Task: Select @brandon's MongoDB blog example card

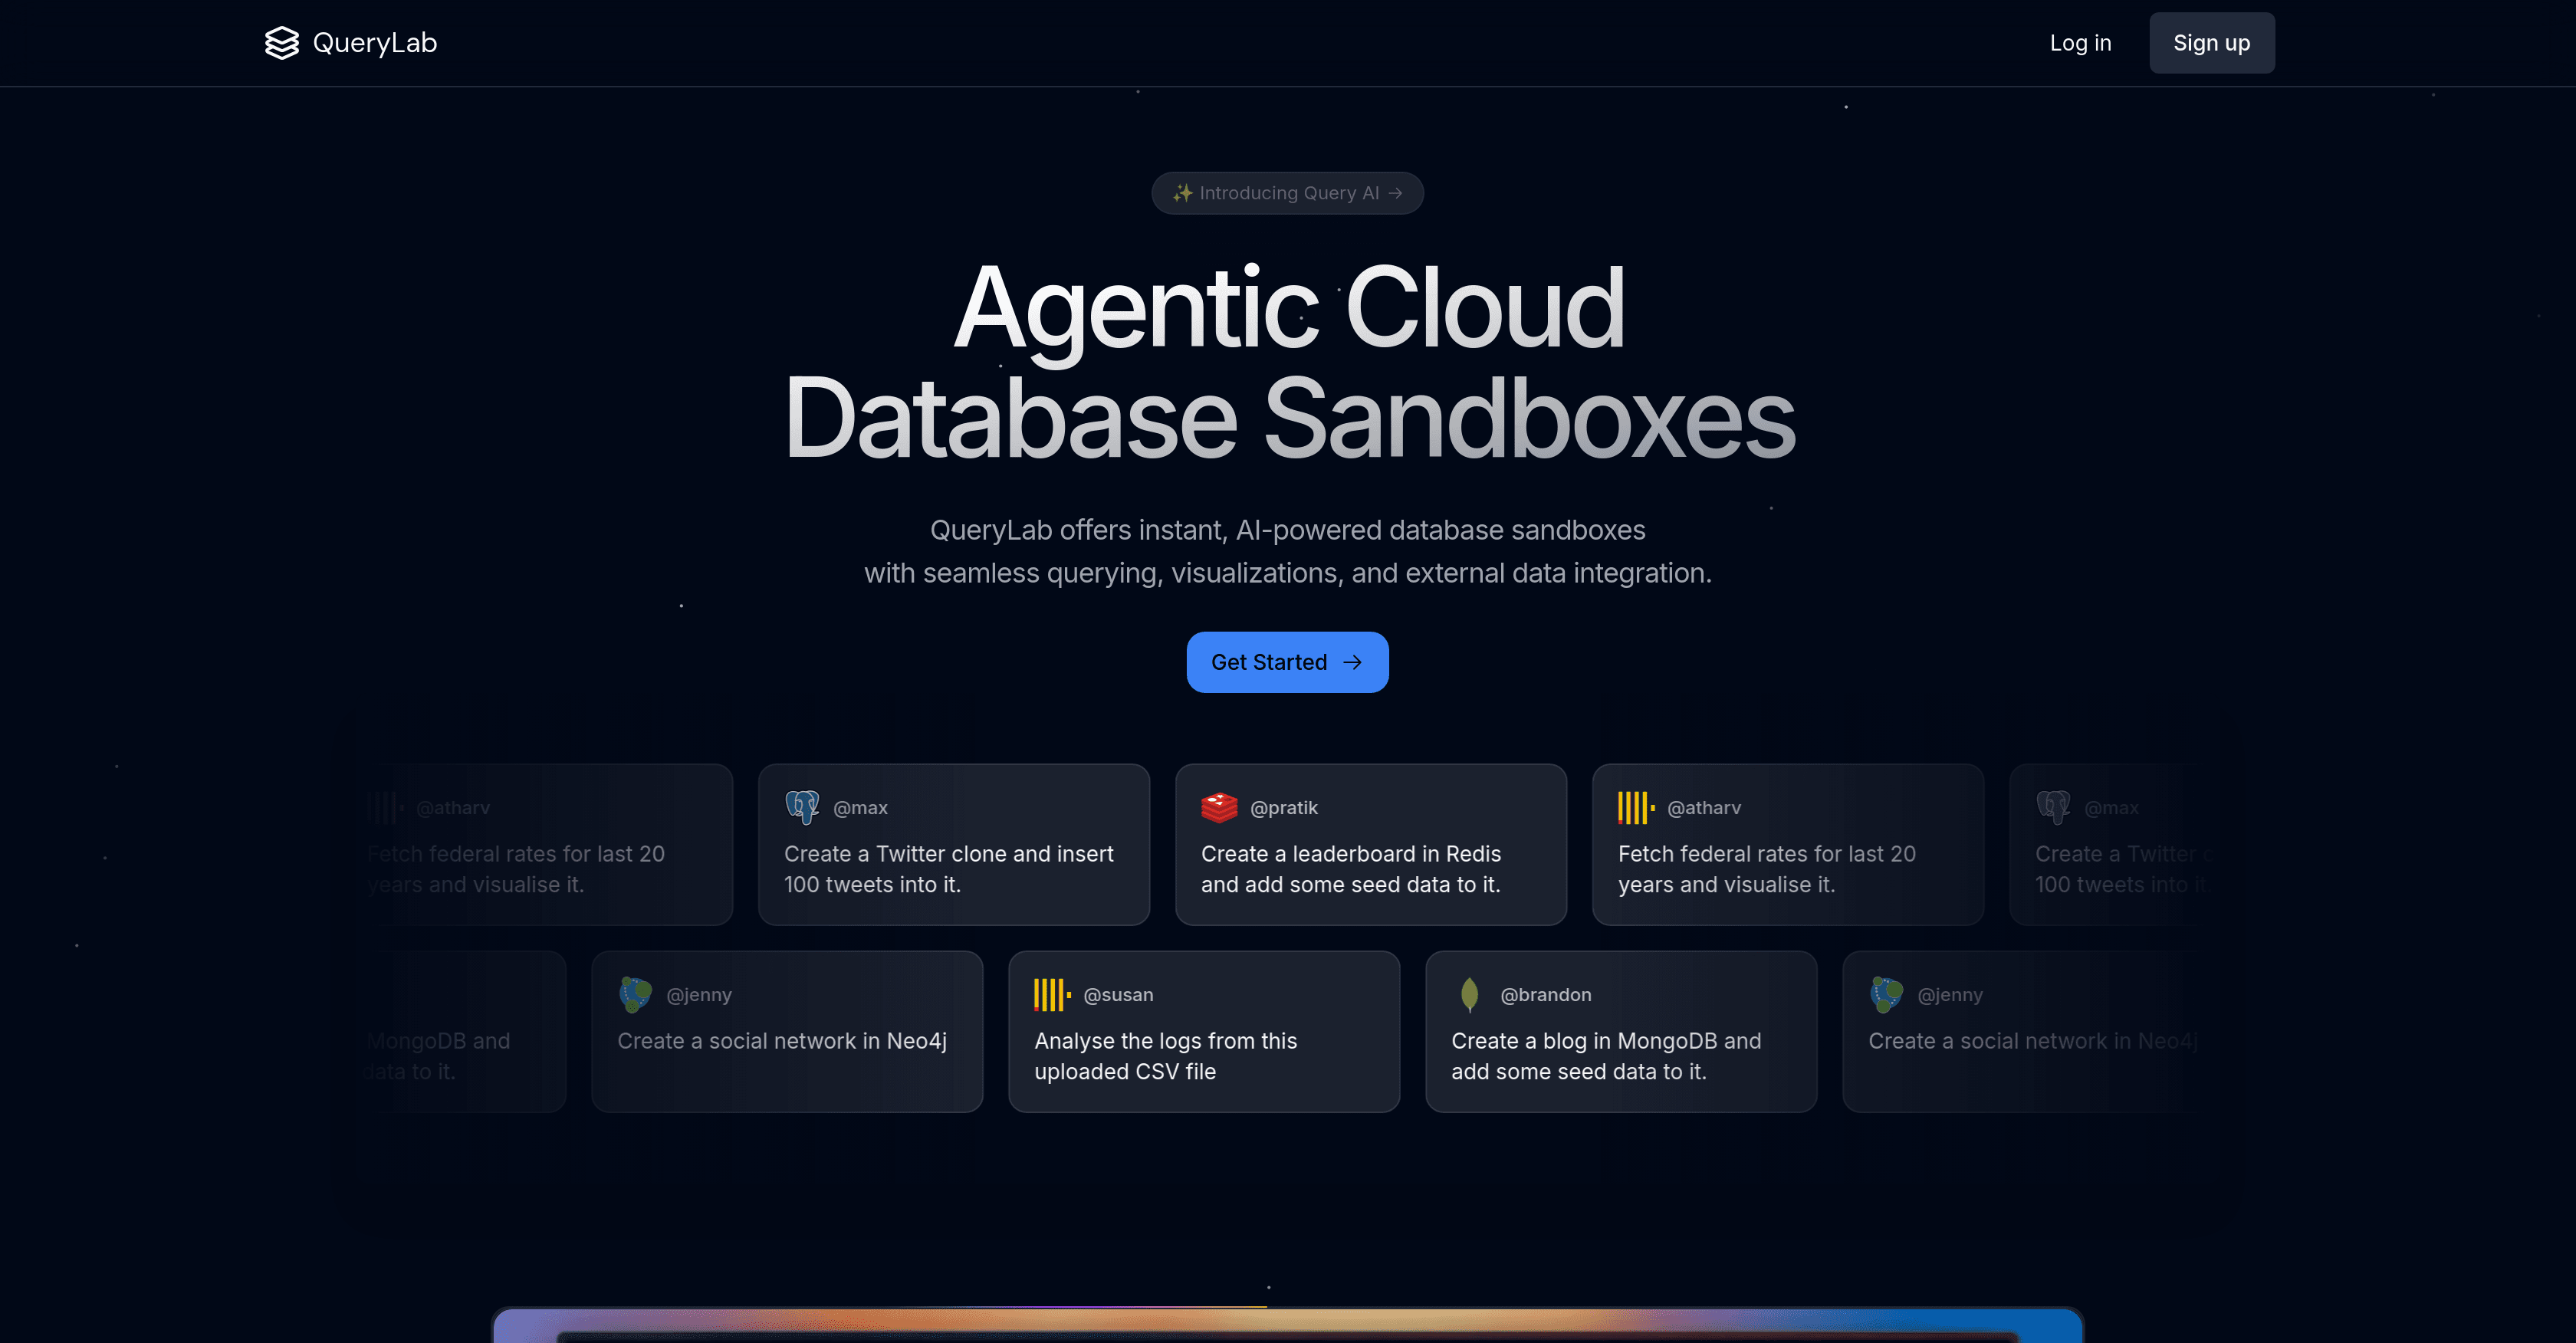Action: 1620,1031
